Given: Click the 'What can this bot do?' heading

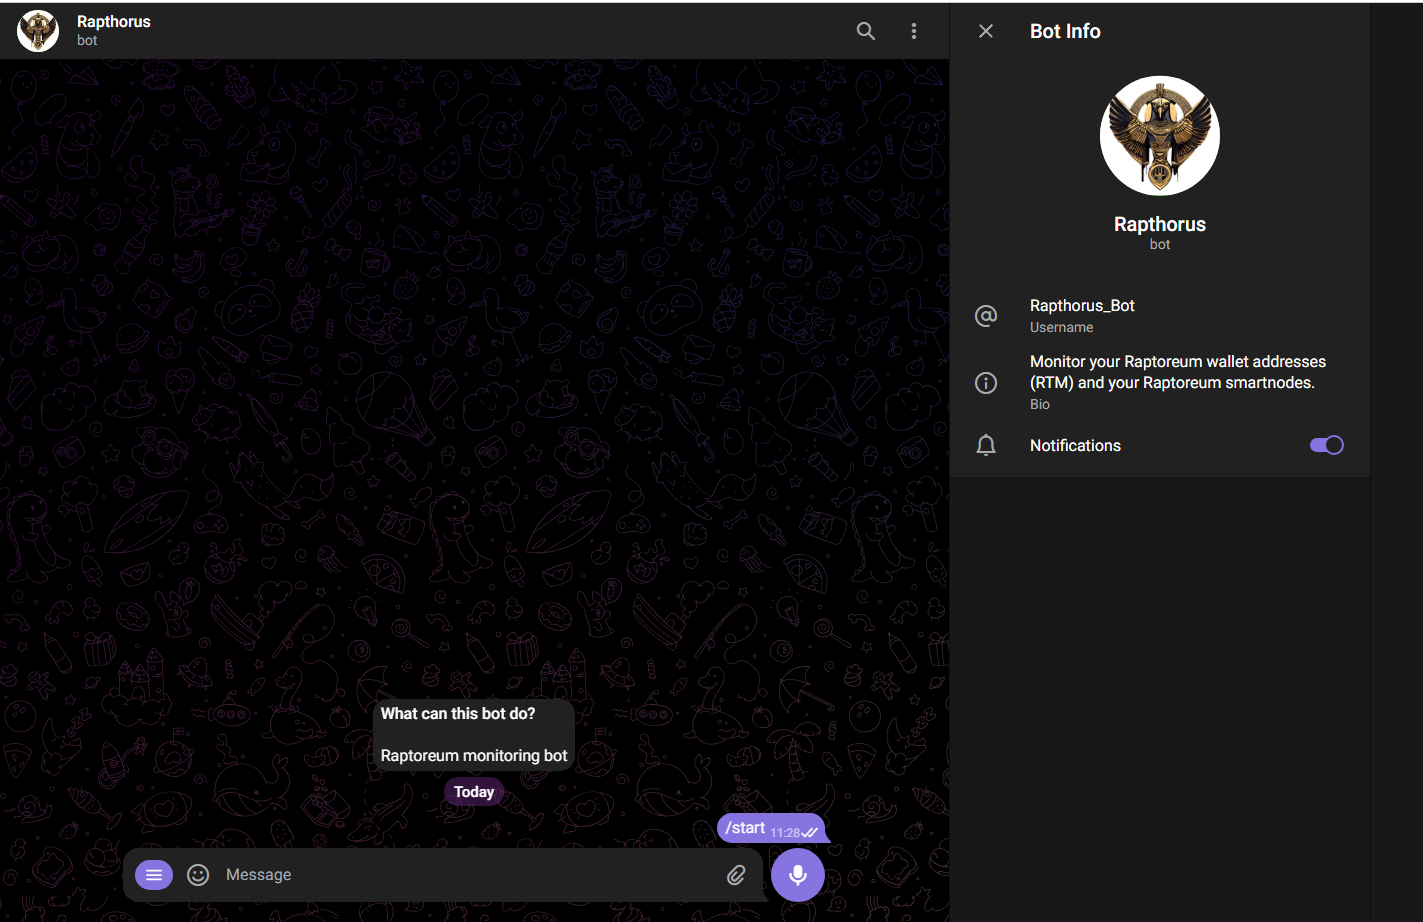Looking at the screenshot, I should (458, 714).
